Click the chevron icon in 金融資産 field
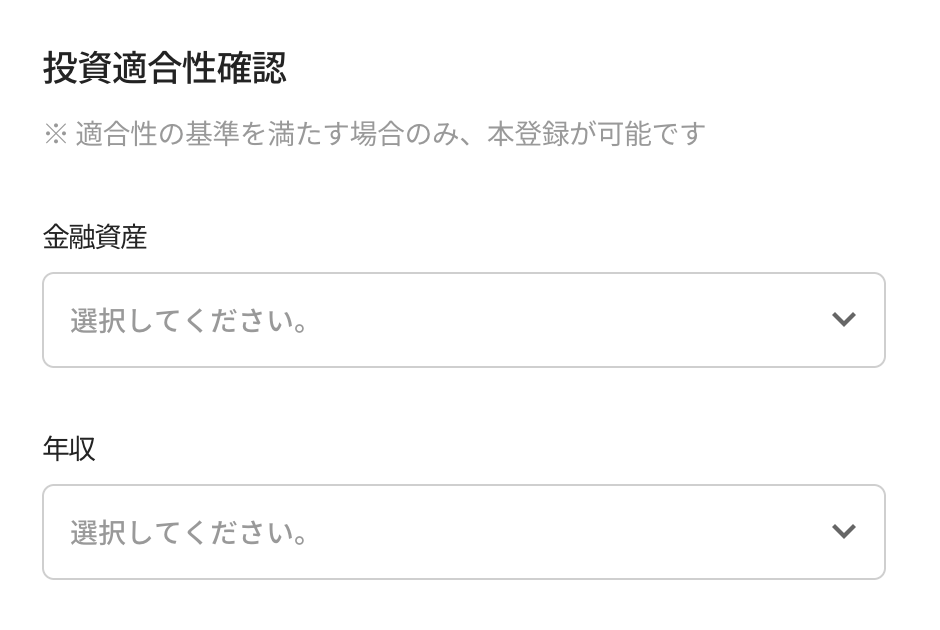The width and height of the screenshot is (940, 630). click(843, 320)
